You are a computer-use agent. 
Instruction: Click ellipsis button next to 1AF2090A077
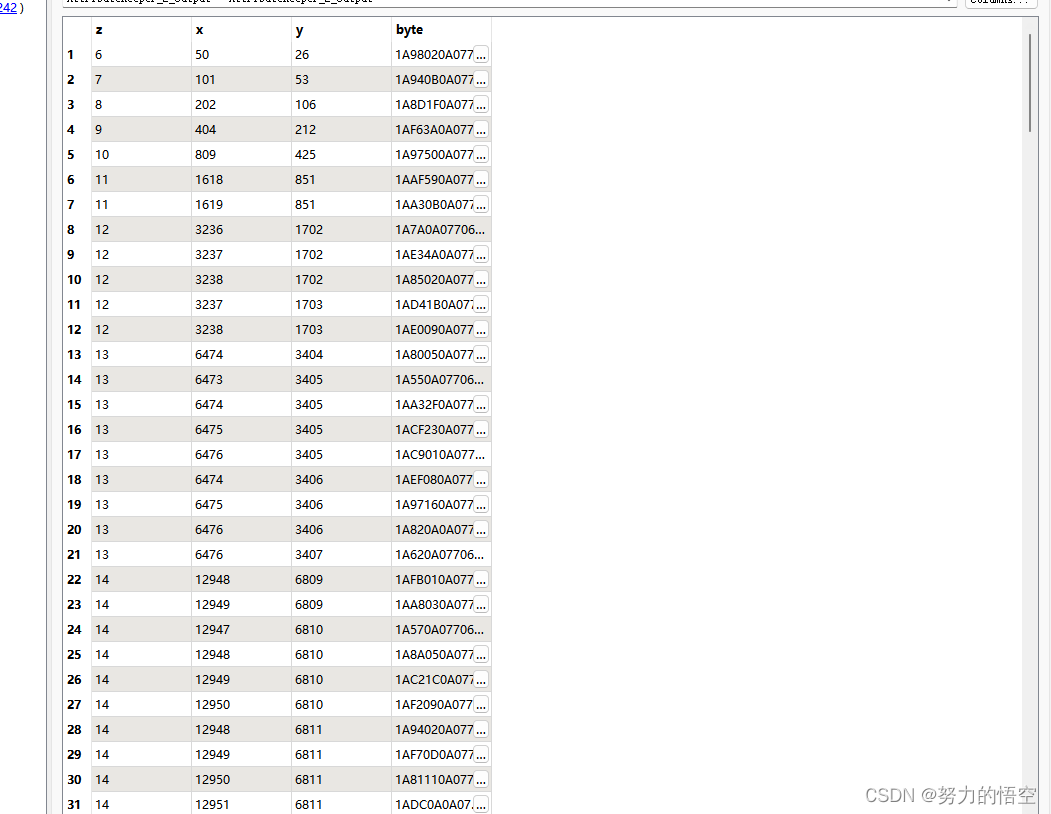tap(481, 705)
